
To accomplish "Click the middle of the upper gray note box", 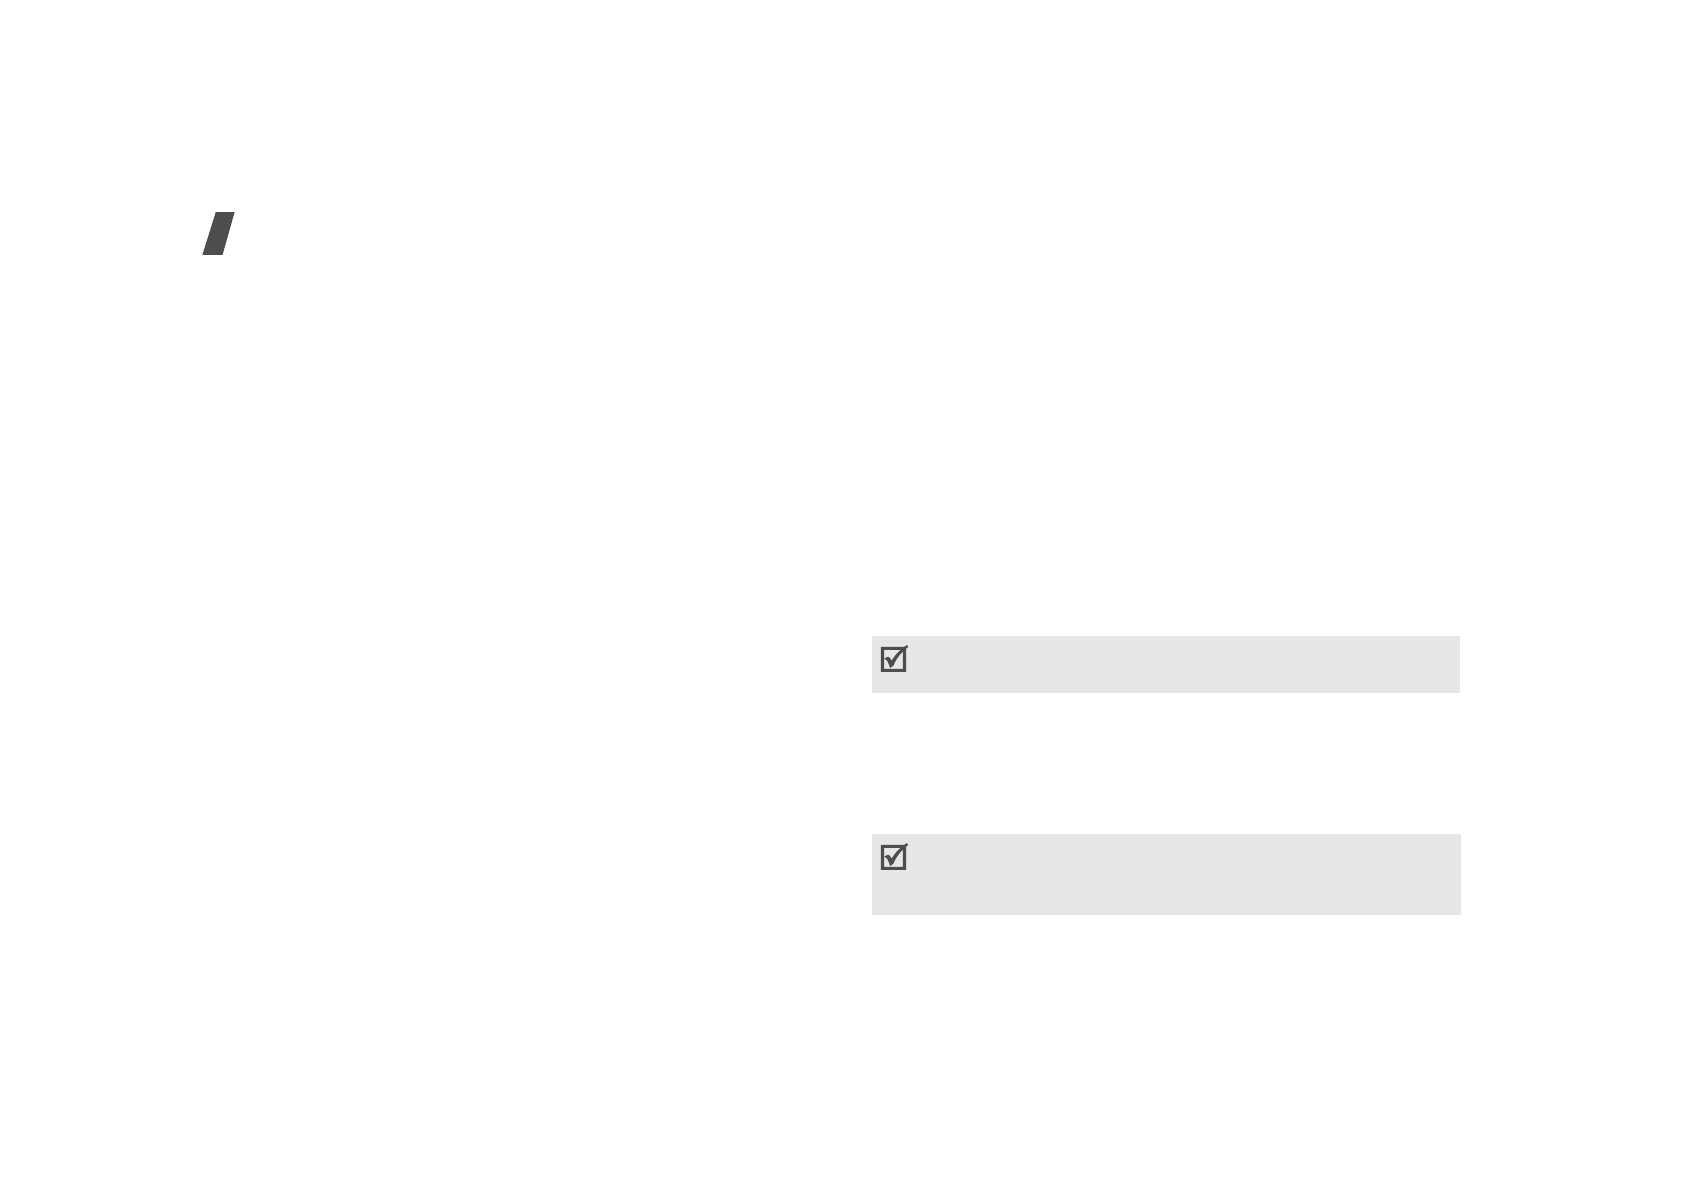I will pos(1166,664).
